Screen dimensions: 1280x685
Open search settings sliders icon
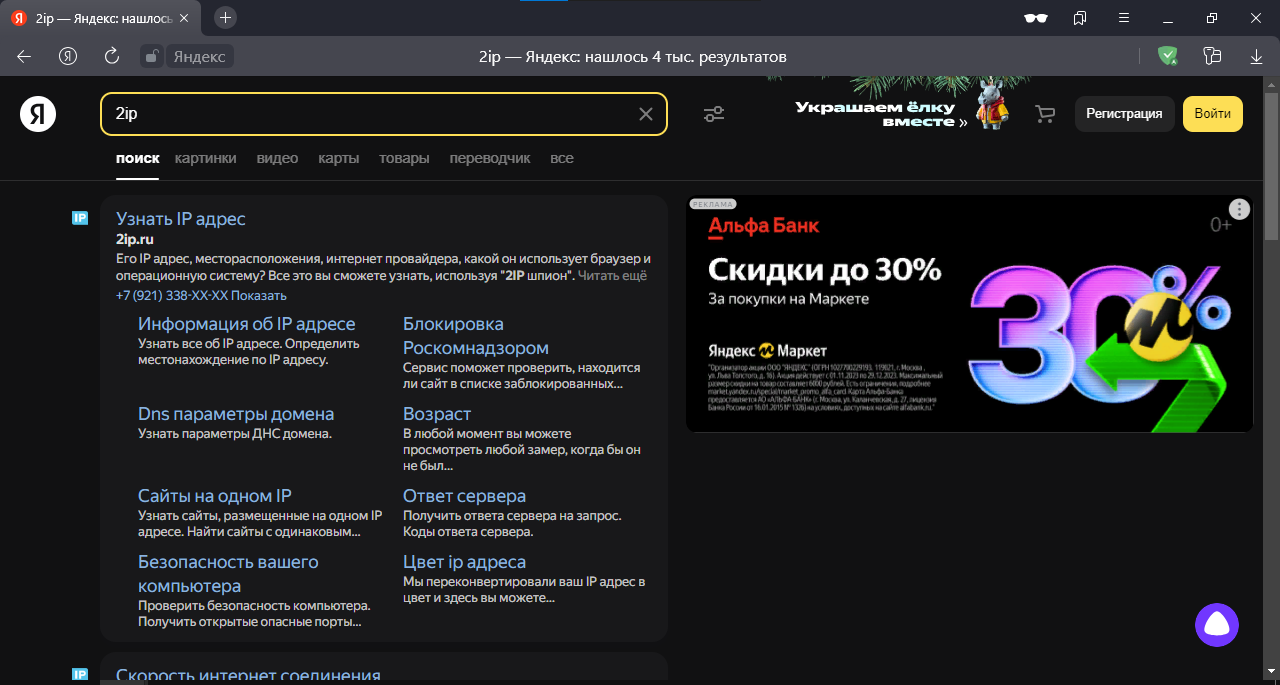(714, 114)
